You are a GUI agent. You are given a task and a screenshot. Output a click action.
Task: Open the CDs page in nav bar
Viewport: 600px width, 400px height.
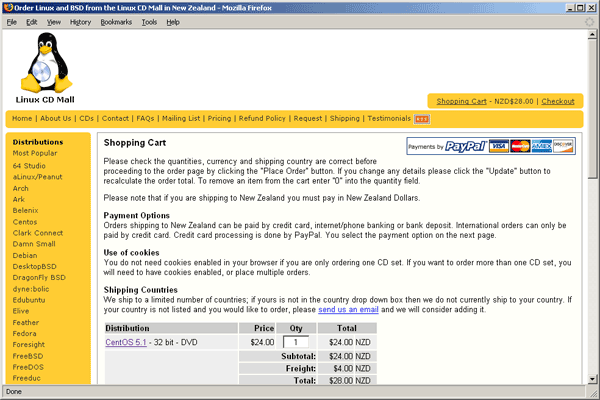(x=86, y=119)
